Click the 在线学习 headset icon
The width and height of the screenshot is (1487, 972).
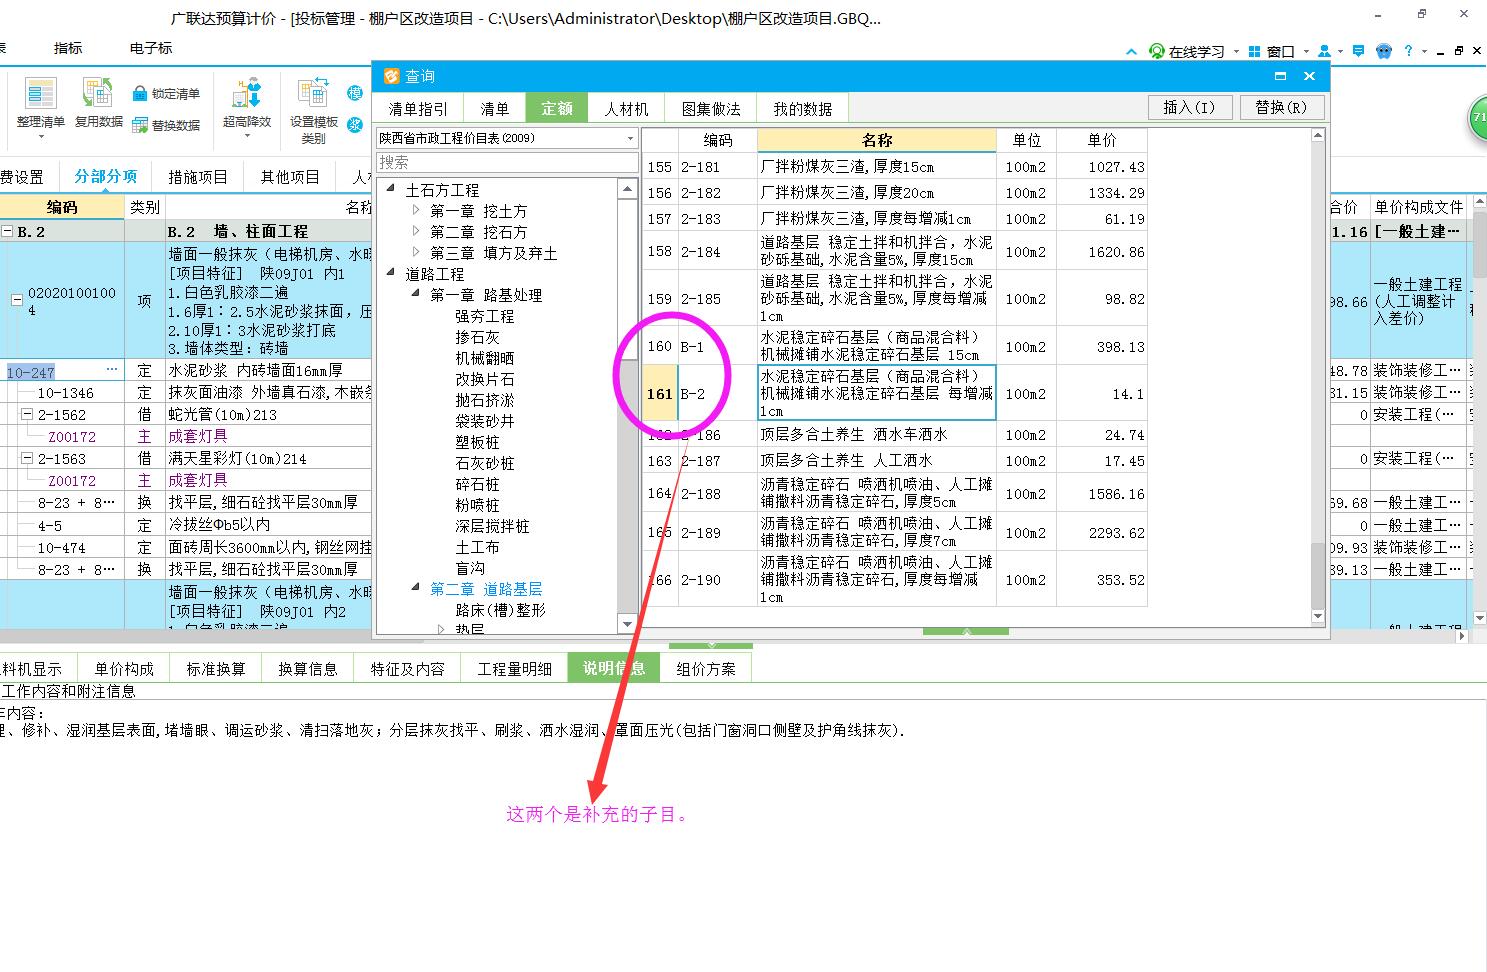tap(1157, 51)
